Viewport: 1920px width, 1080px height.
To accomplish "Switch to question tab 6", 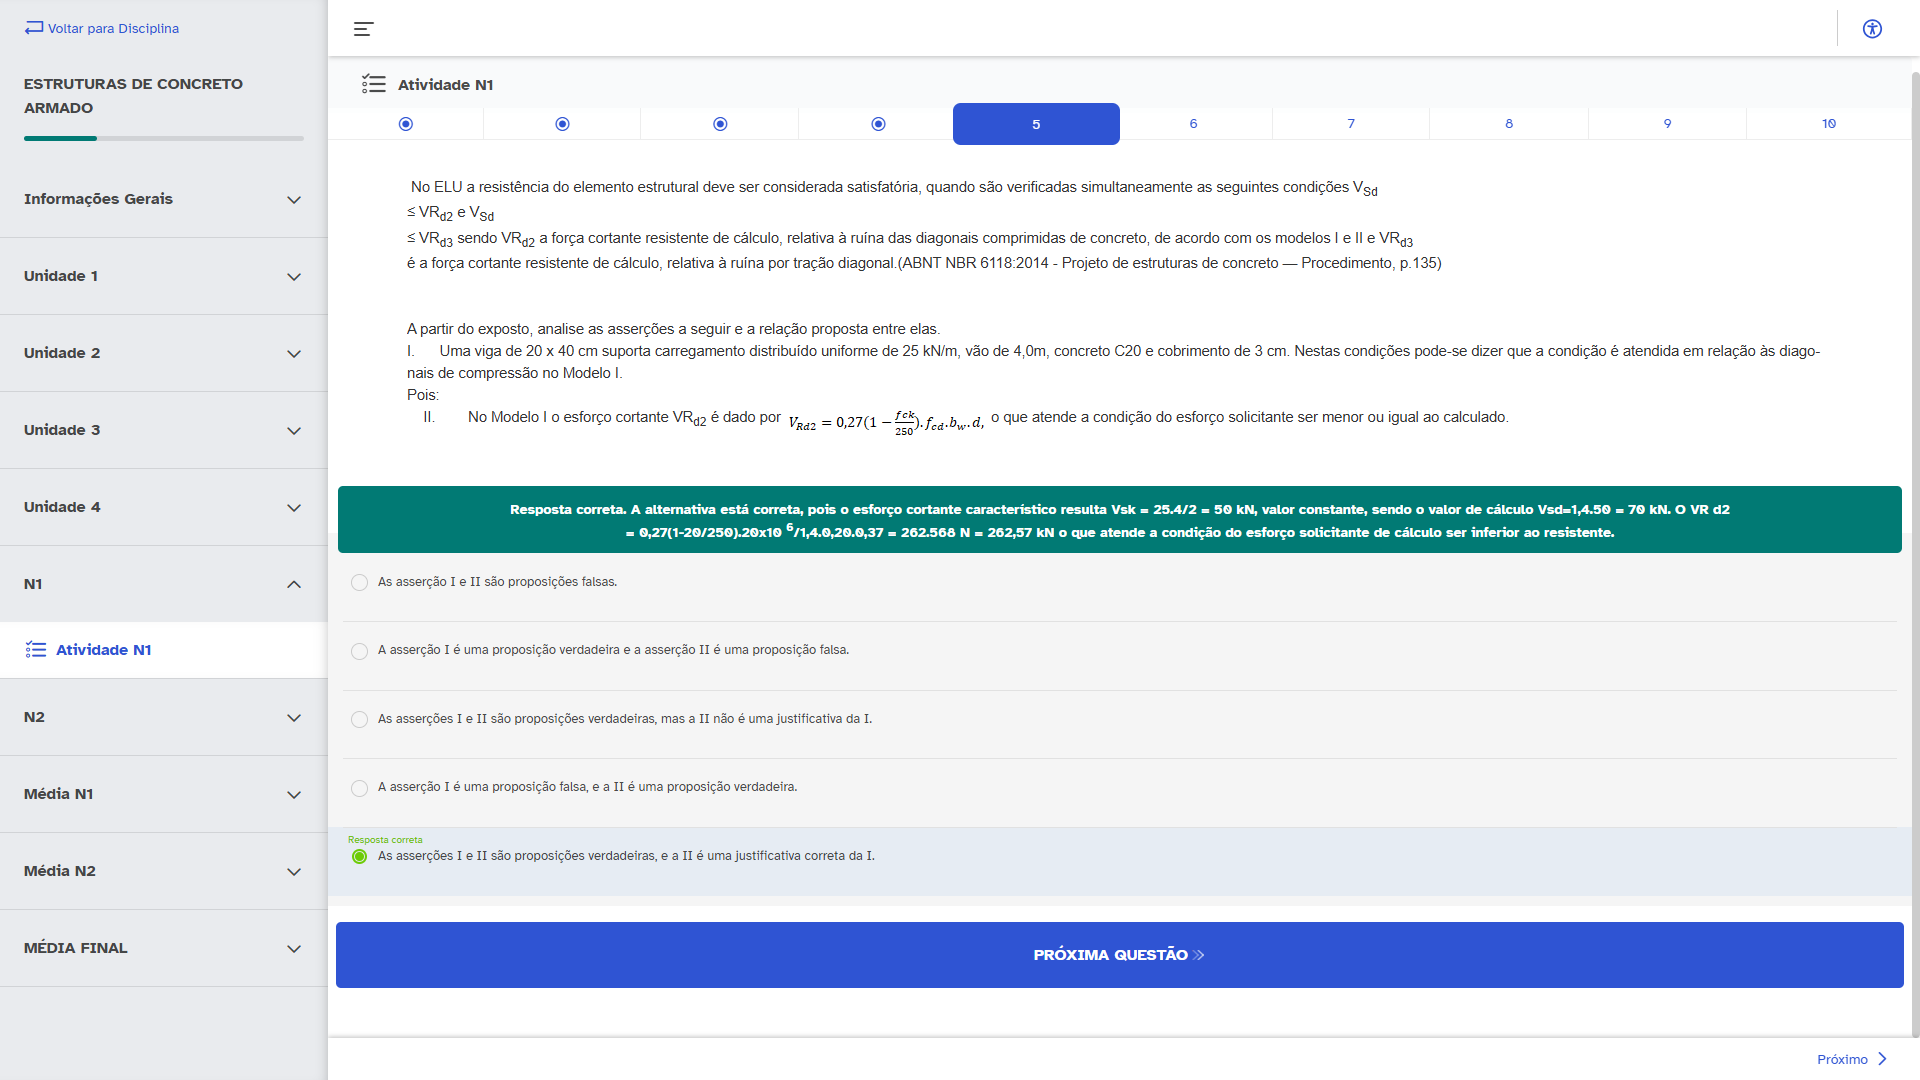I will click(1193, 124).
